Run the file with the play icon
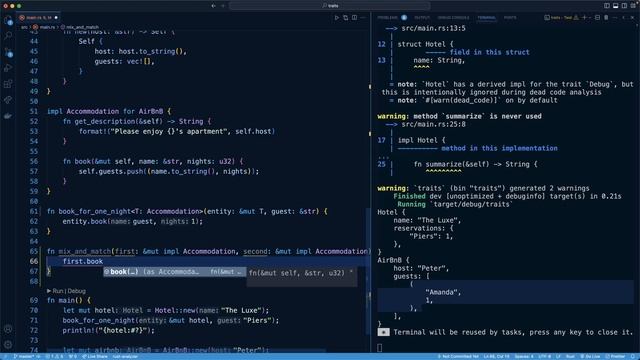640x360 pixels. (337, 18)
